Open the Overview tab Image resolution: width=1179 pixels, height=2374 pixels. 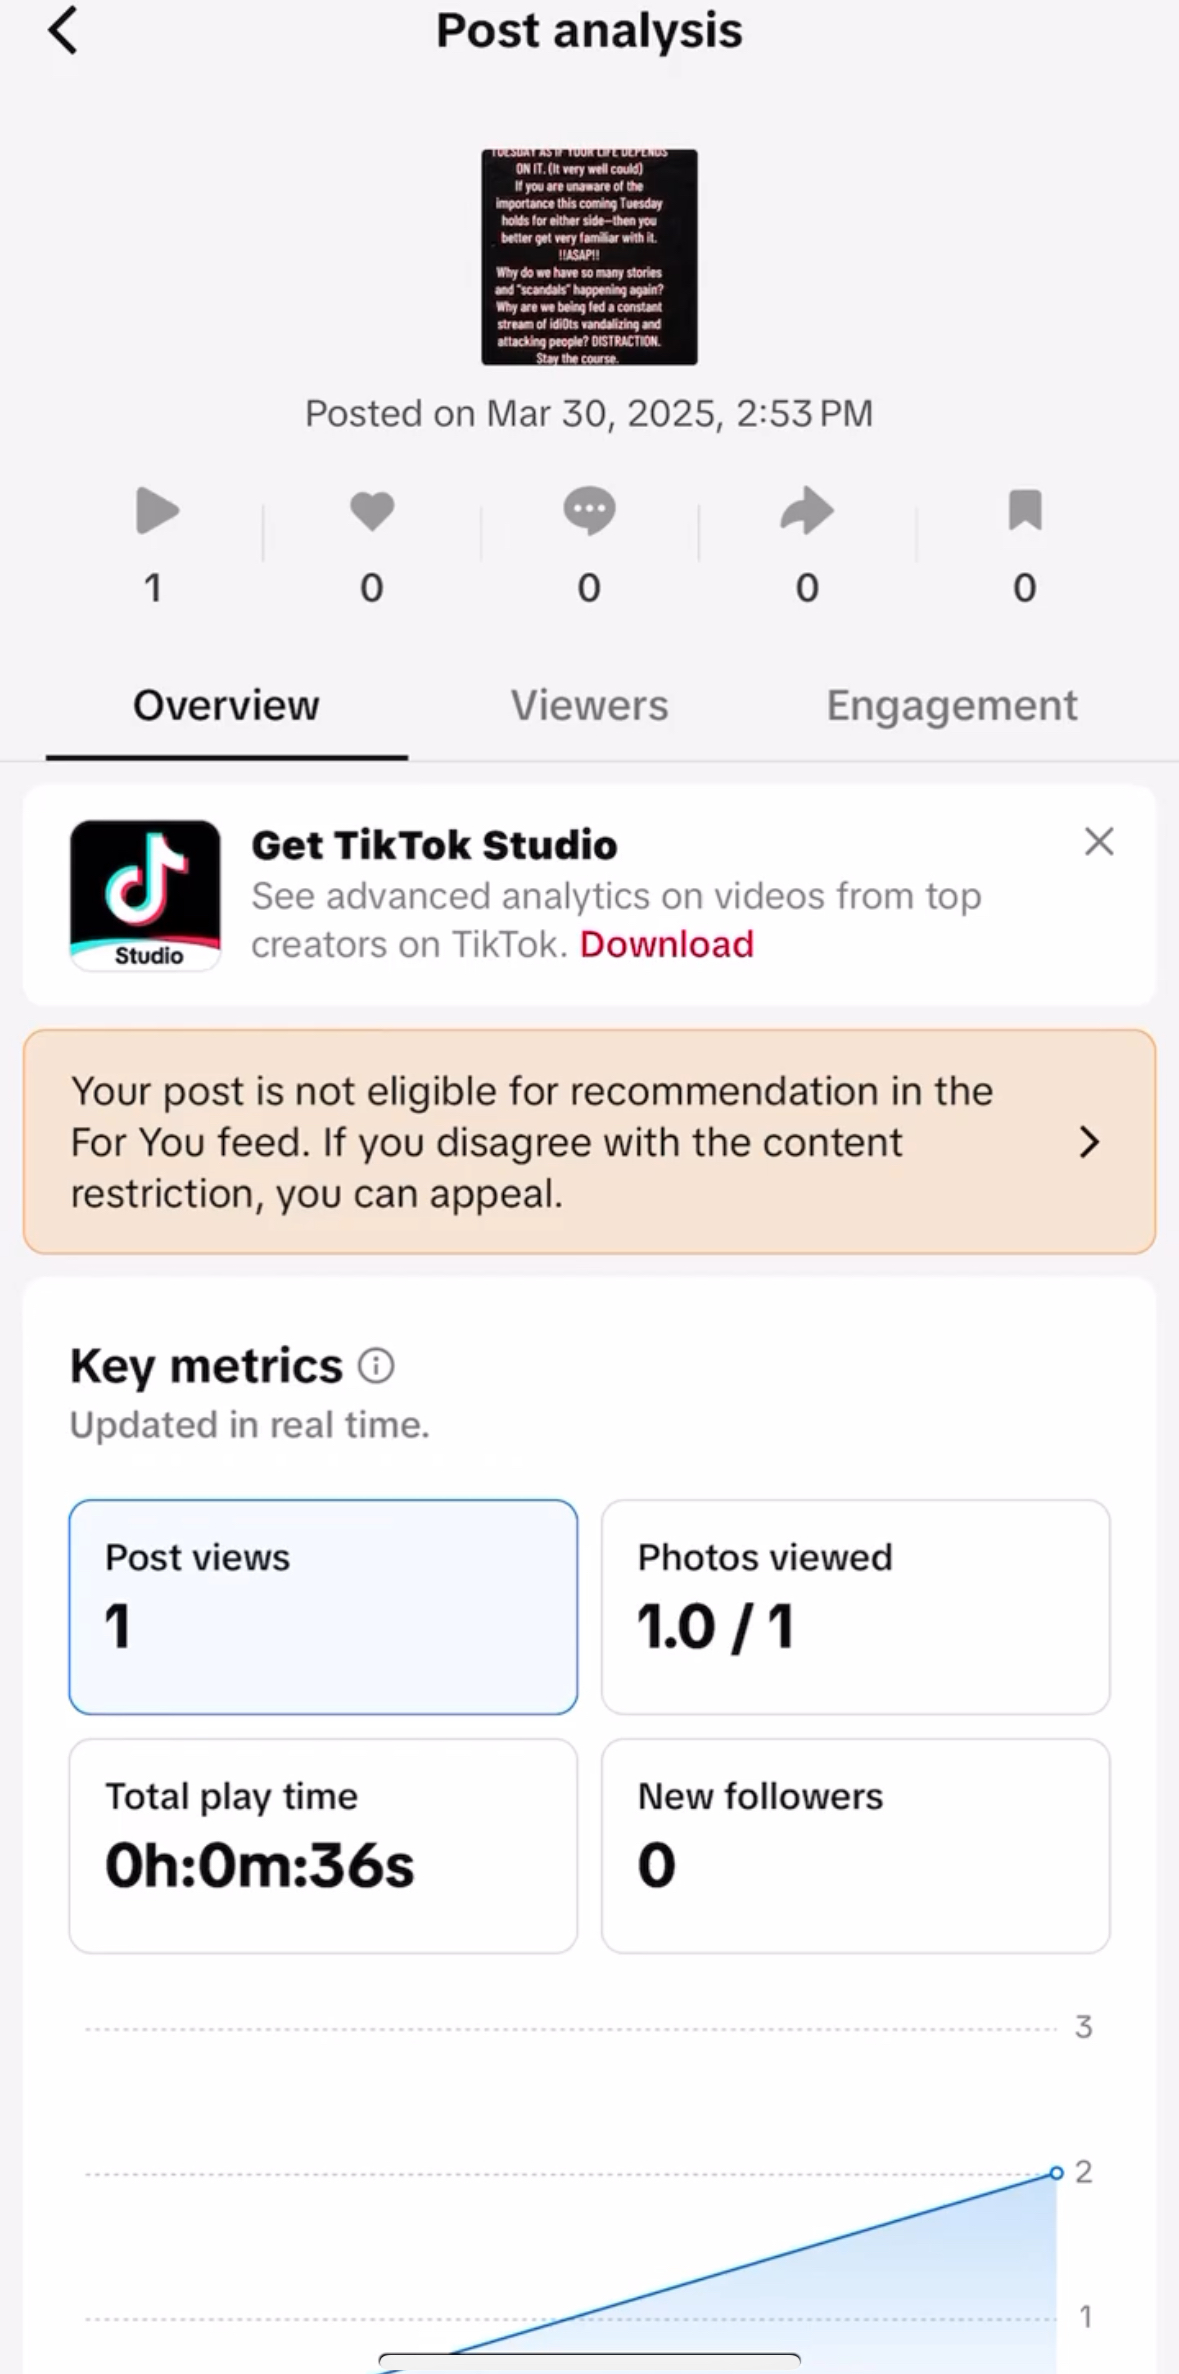point(226,706)
